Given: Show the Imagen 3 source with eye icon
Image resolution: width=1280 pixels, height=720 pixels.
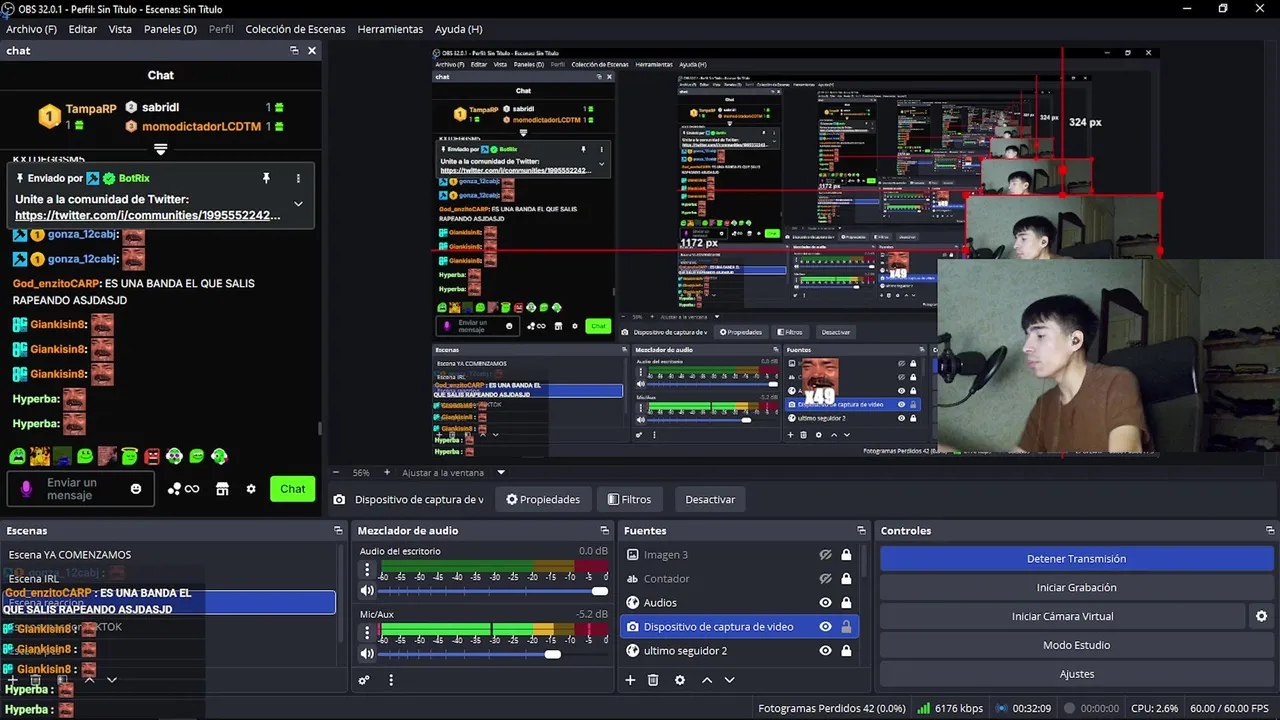Looking at the screenshot, I should point(825,555).
